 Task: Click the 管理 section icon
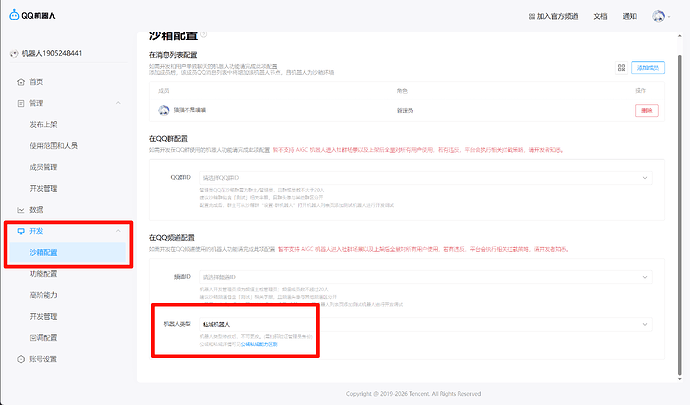21,103
